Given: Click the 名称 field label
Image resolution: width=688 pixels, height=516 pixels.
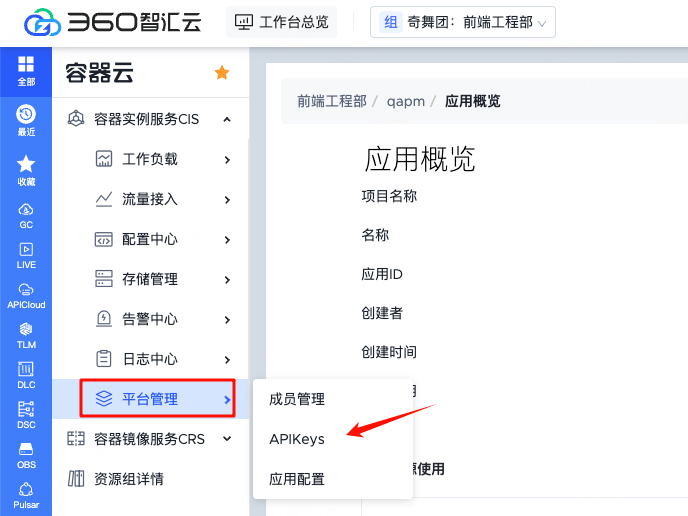Looking at the screenshot, I should (x=375, y=235).
